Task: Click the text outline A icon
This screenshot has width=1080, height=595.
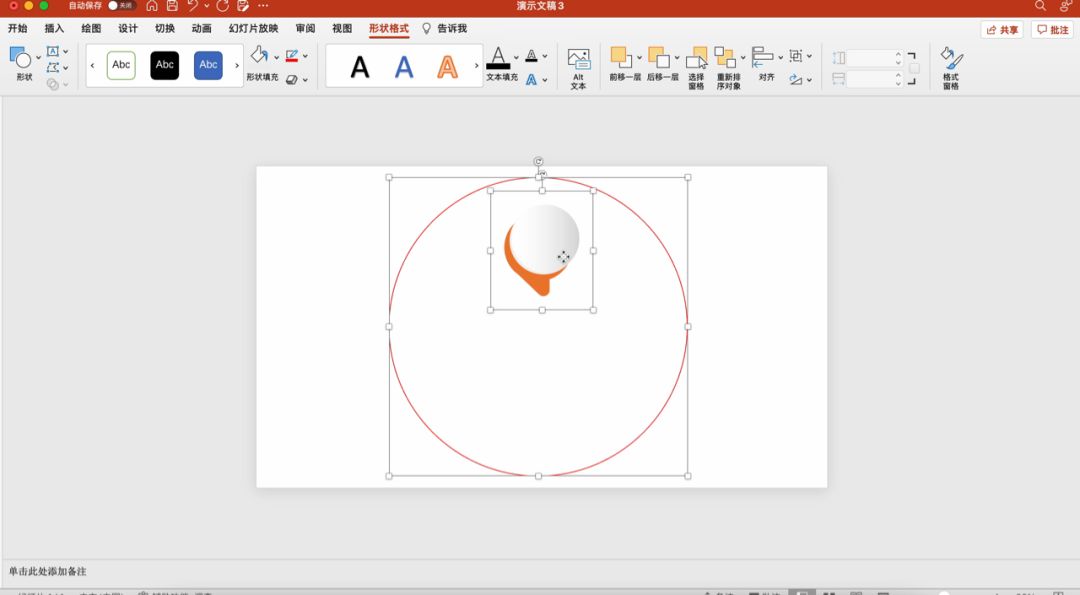Action: tap(532, 56)
